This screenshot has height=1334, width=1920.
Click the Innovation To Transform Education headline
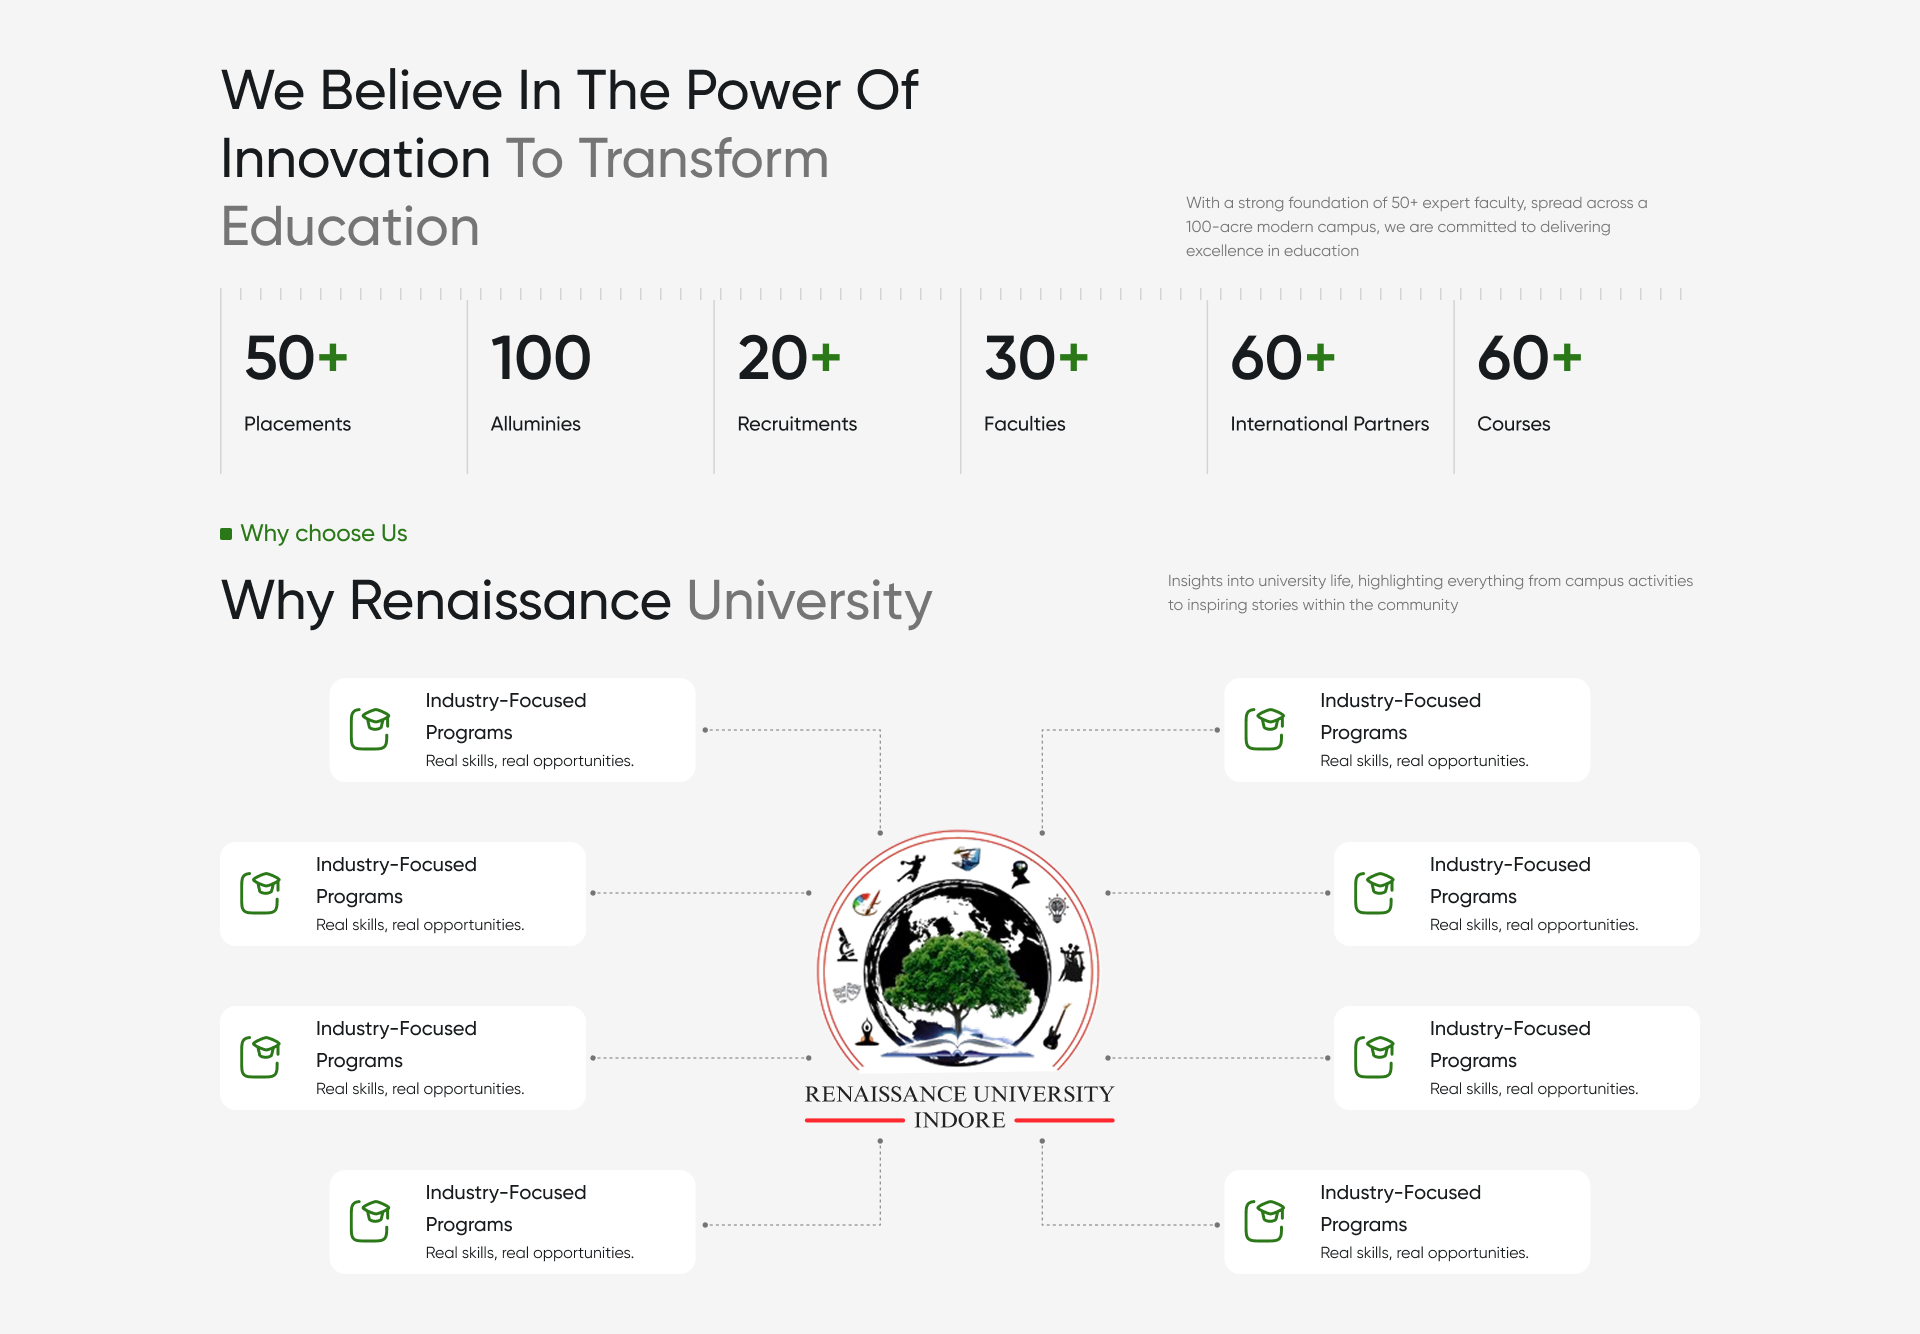point(568,158)
